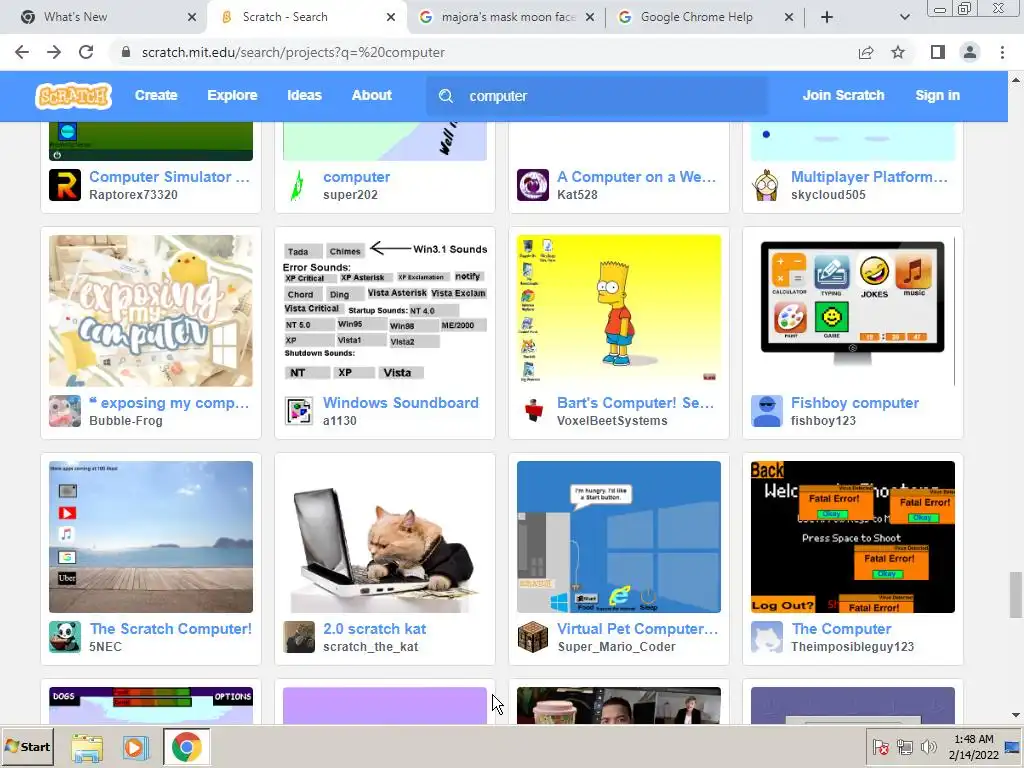Click the site lock icon
1024x768 pixels.
tap(126, 52)
